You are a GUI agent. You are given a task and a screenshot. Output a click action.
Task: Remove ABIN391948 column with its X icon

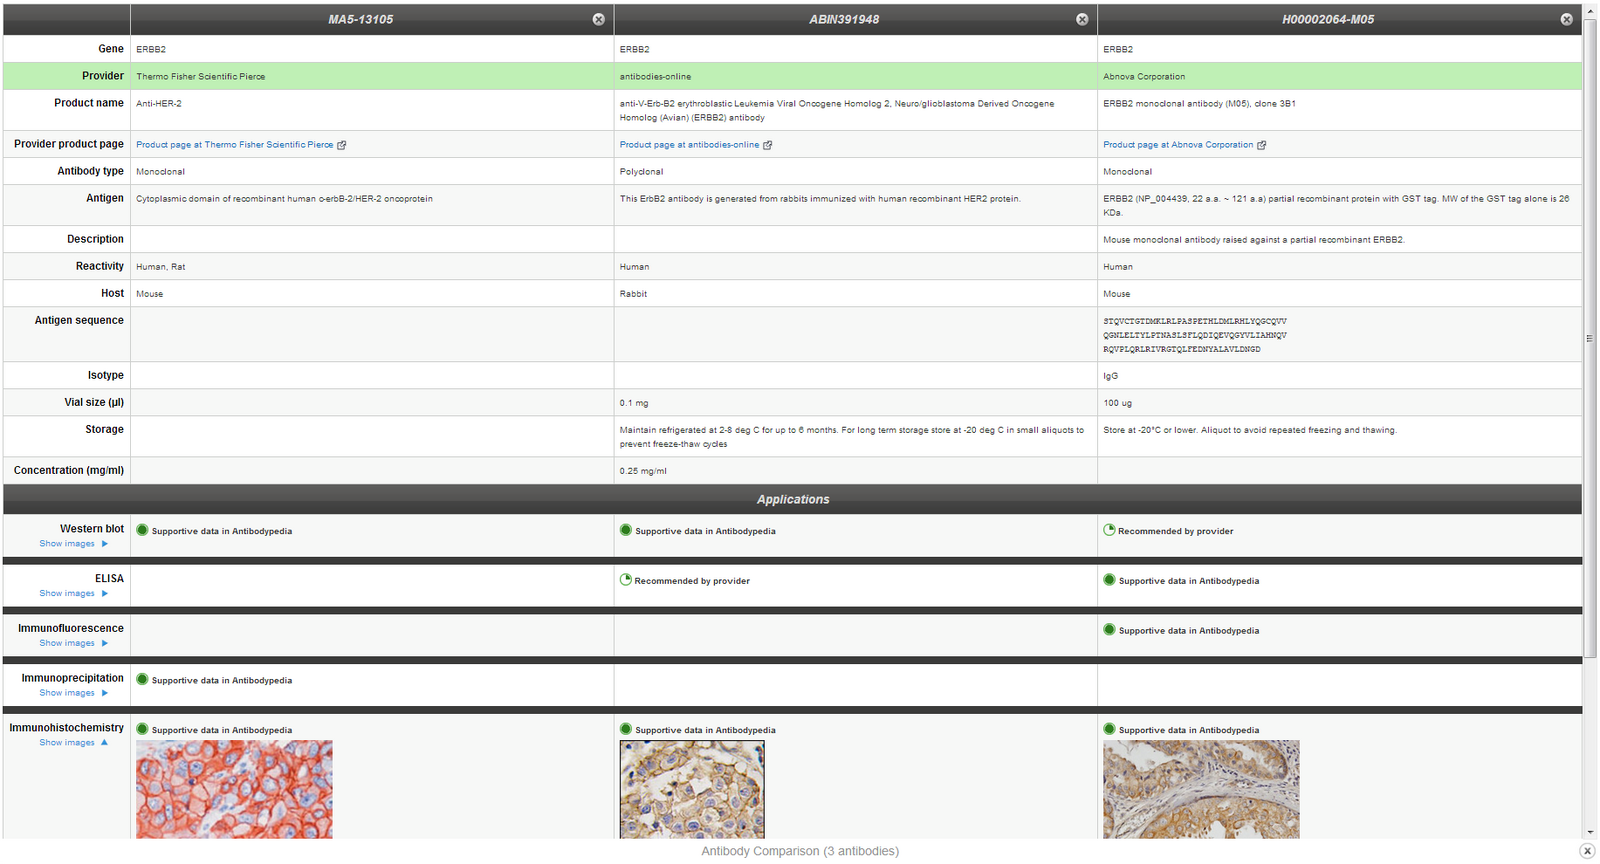click(1082, 19)
